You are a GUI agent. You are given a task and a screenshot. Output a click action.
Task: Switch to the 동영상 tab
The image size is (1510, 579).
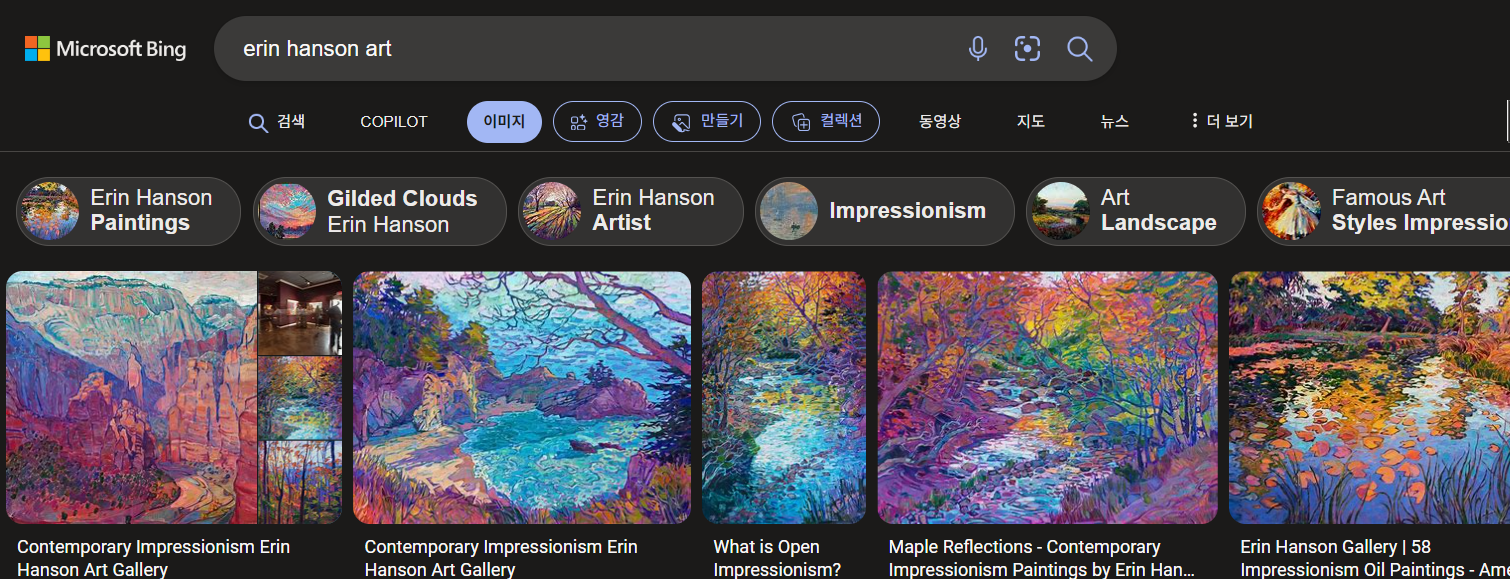coord(940,122)
